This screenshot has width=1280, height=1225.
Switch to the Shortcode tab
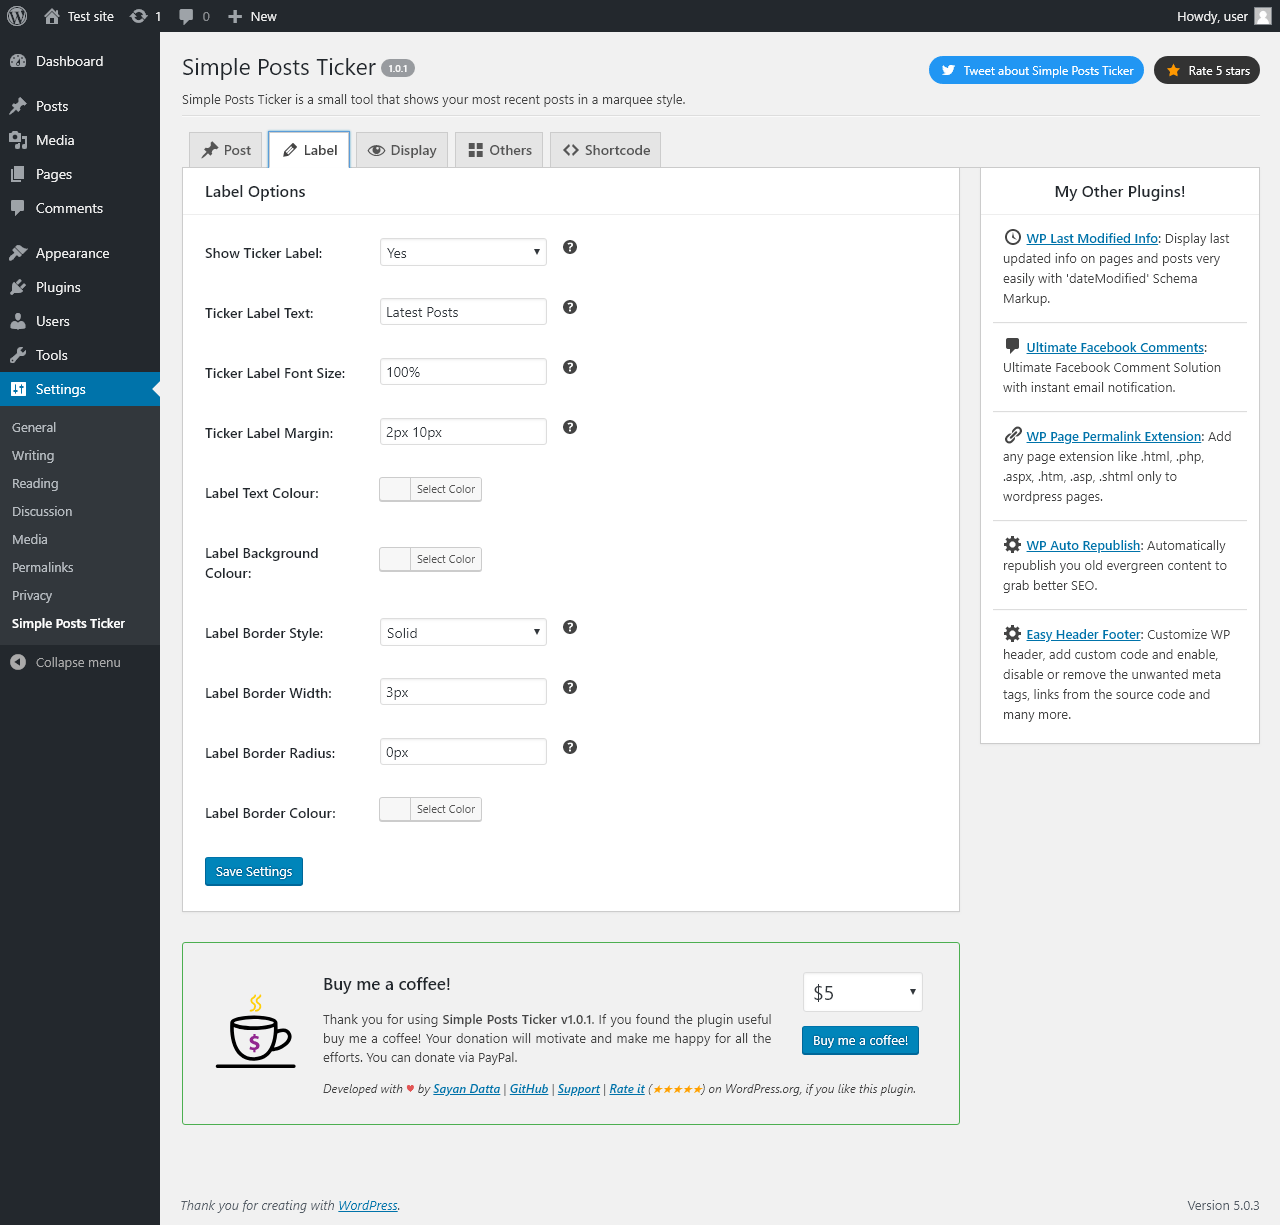(606, 150)
